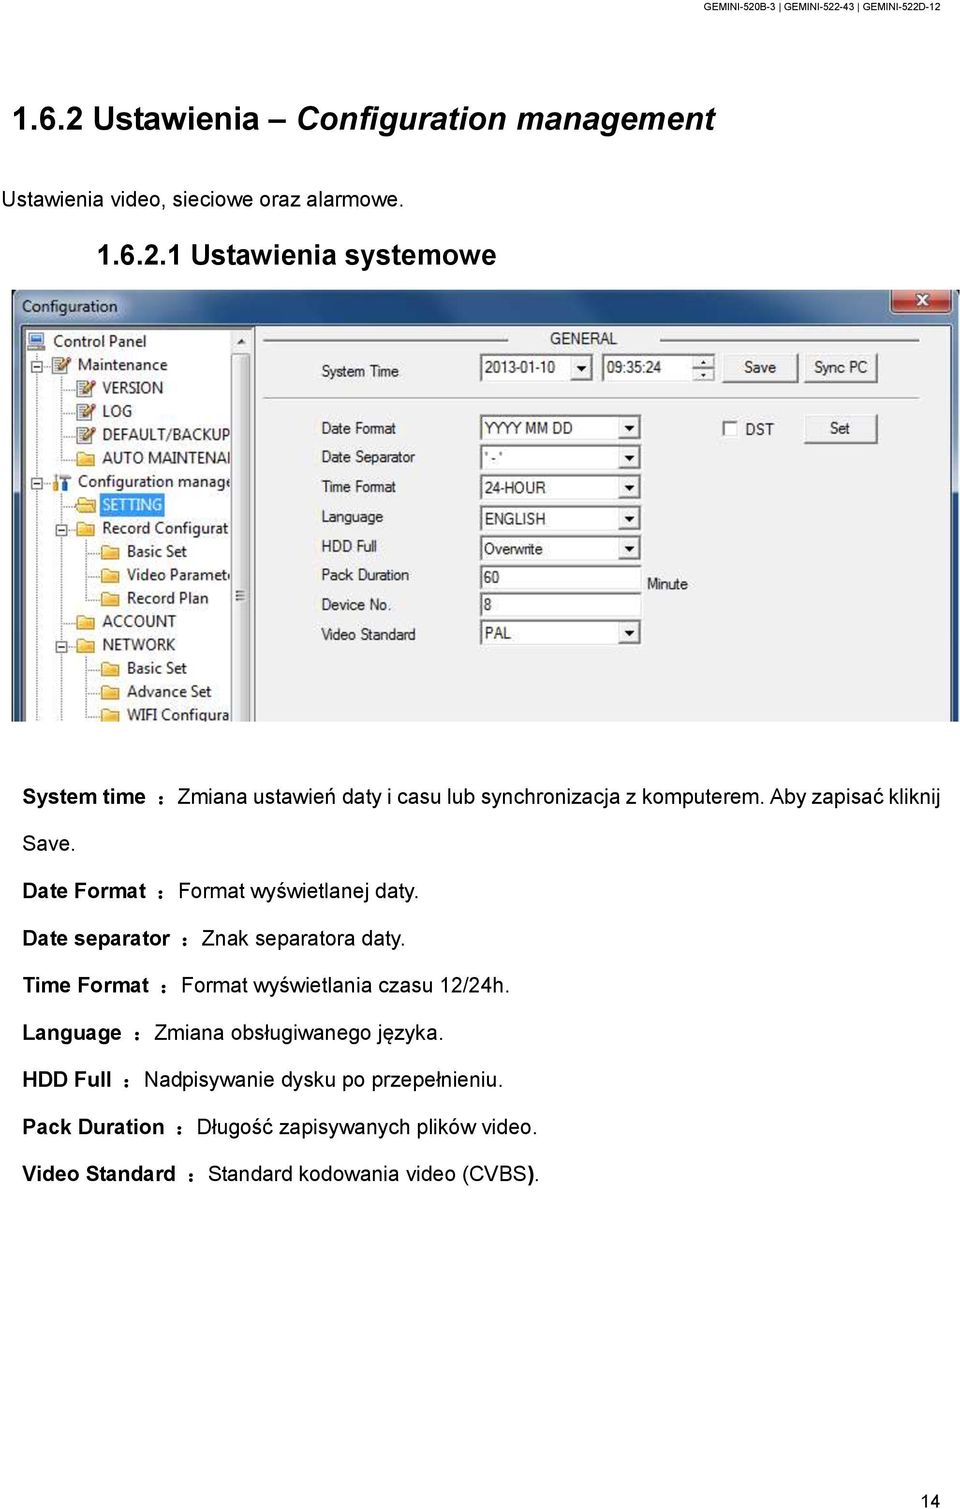
Task: Open the ACCOUNT folder icon
Action: click(86, 621)
